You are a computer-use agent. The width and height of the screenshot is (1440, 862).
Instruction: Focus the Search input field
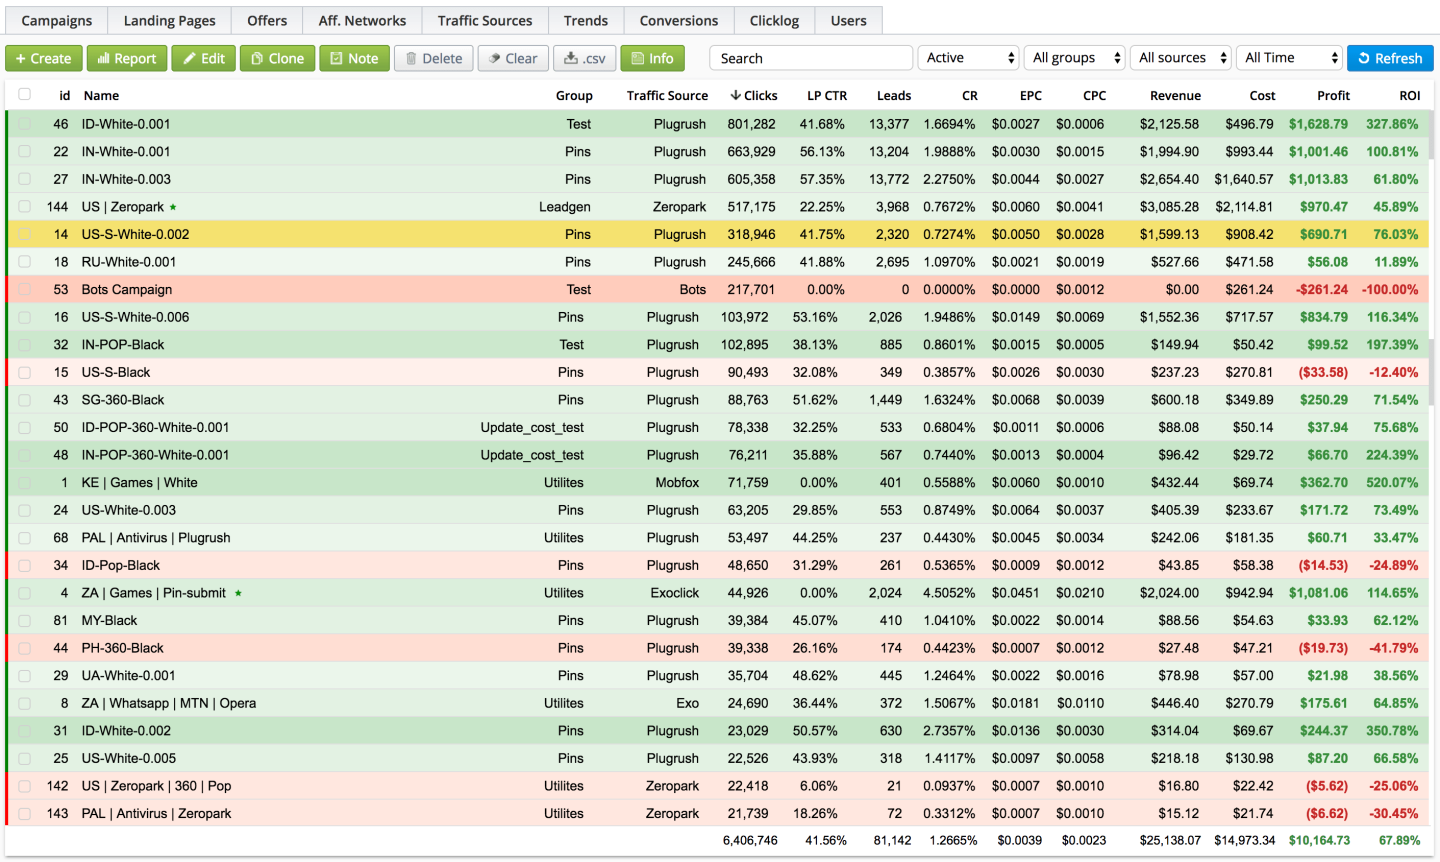[810, 59]
